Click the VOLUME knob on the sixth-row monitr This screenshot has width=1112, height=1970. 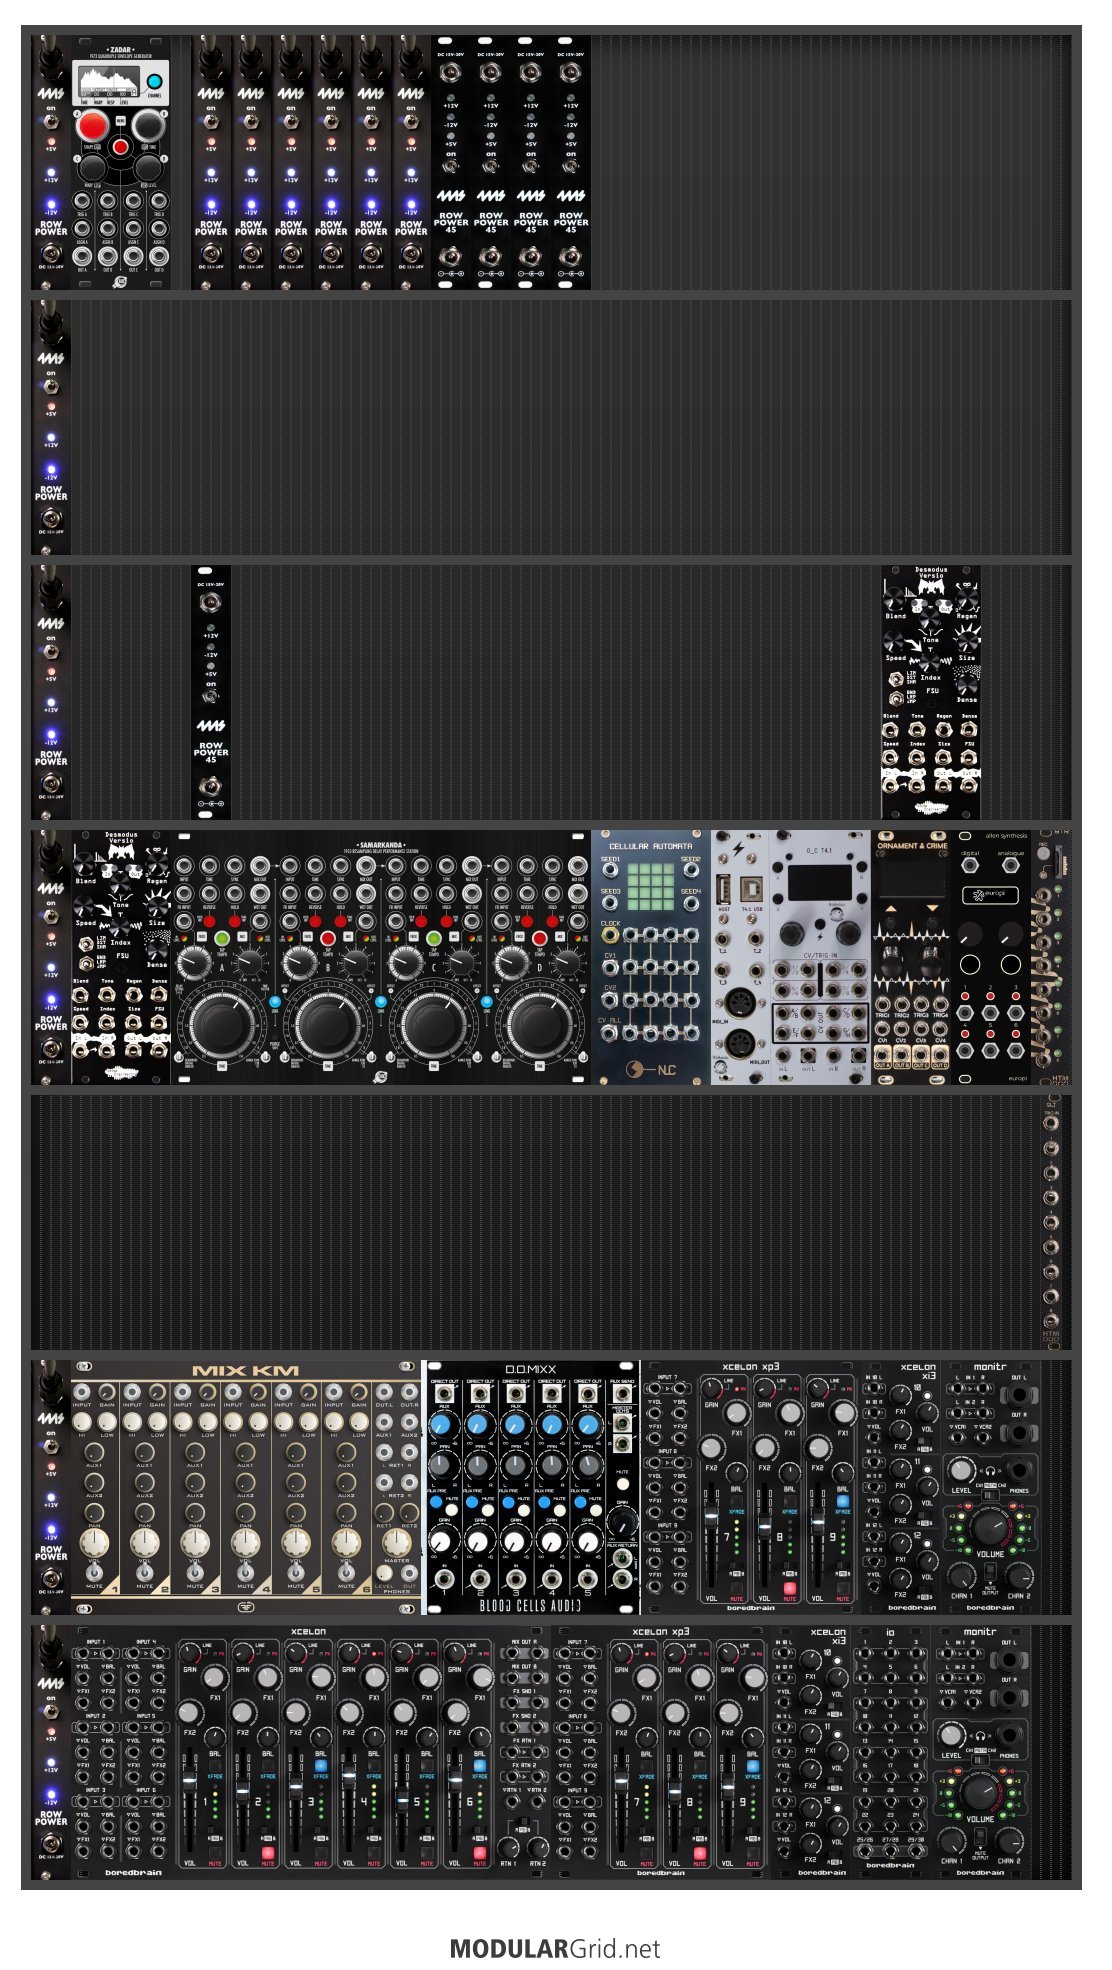tap(990, 1528)
